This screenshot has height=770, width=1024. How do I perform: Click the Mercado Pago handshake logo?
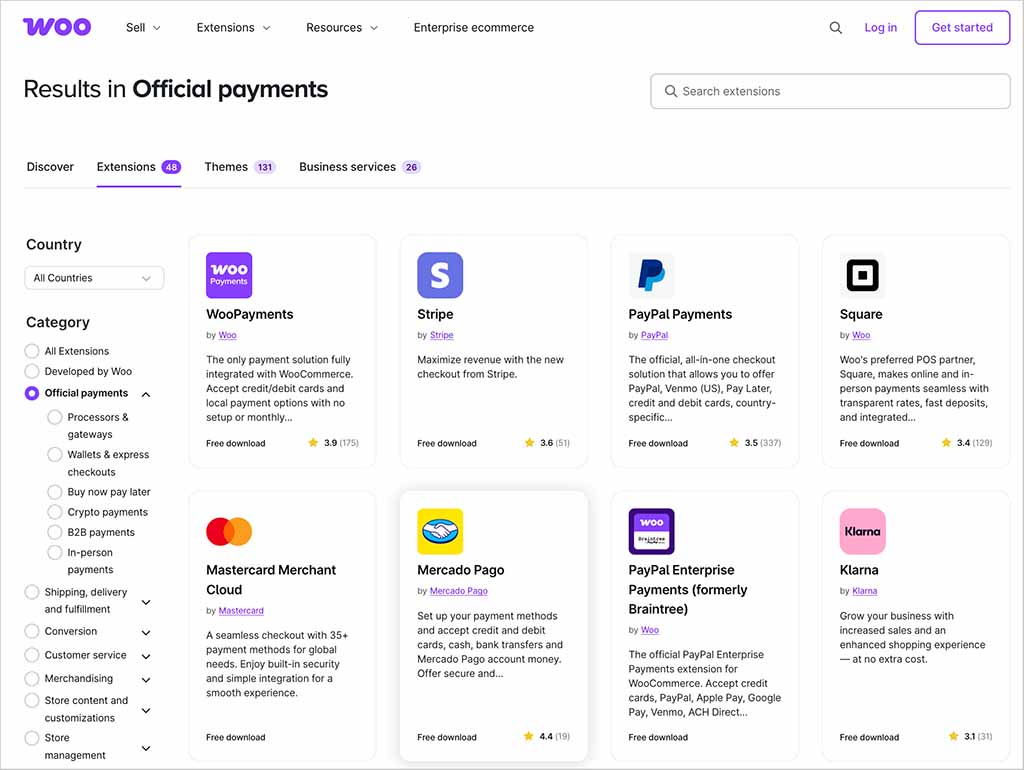point(440,531)
